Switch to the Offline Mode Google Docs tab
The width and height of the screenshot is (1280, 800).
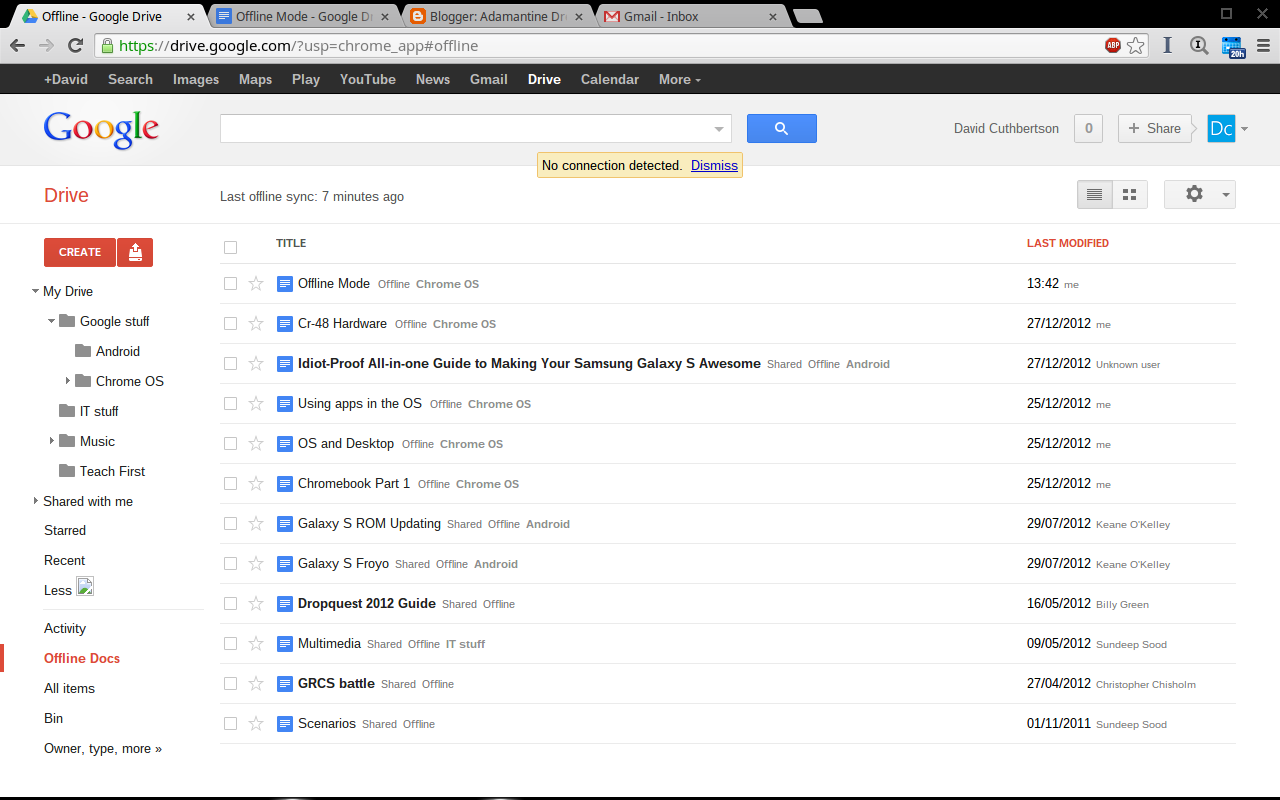[x=305, y=16]
